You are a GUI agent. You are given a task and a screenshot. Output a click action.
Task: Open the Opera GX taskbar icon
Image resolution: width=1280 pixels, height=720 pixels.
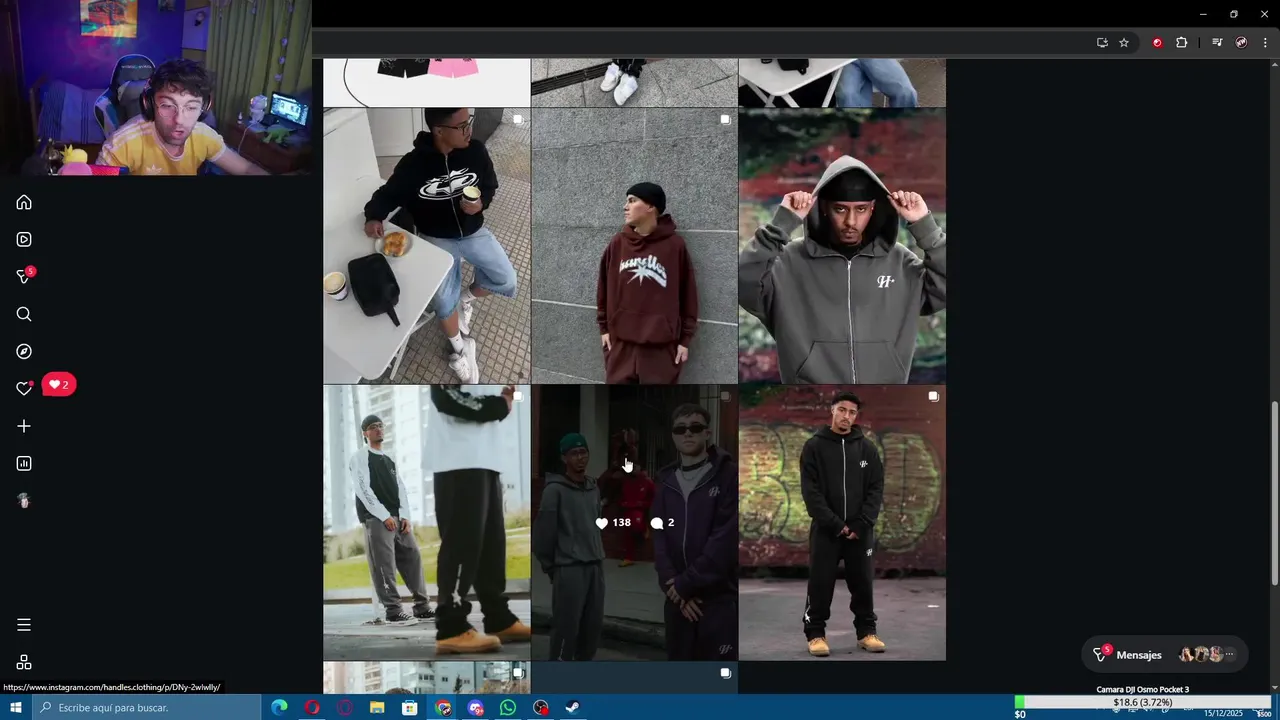pyautogui.click(x=345, y=708)
